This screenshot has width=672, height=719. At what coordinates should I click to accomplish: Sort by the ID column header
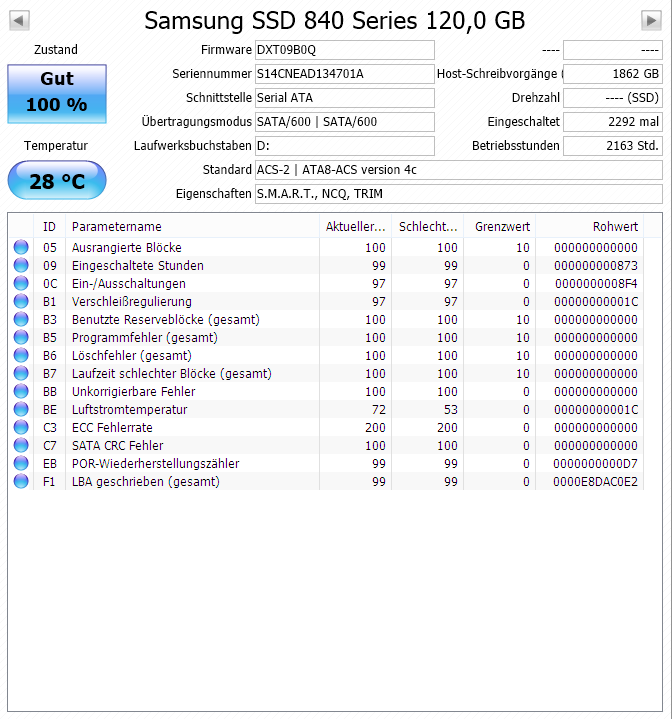tap(50, 227)
